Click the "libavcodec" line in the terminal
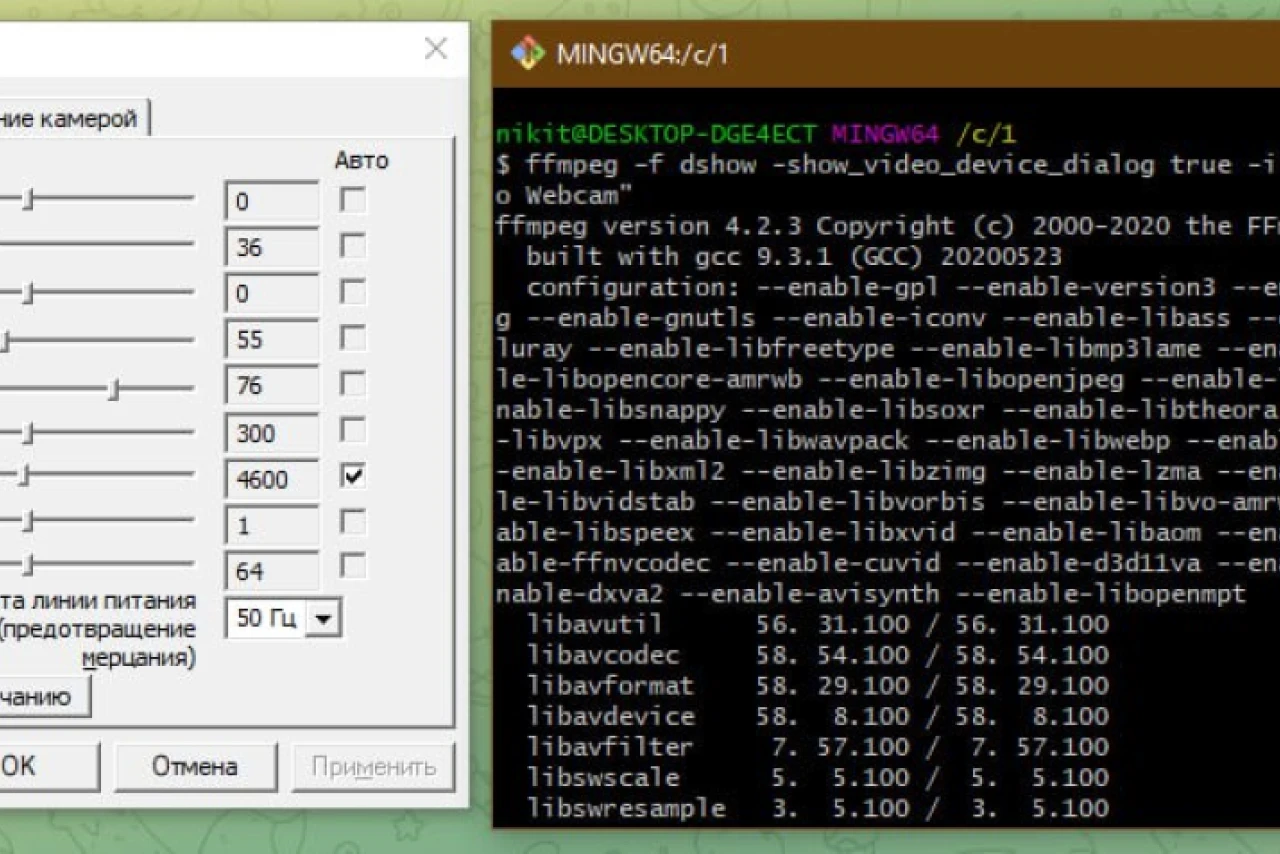 [x=818, y=656]
